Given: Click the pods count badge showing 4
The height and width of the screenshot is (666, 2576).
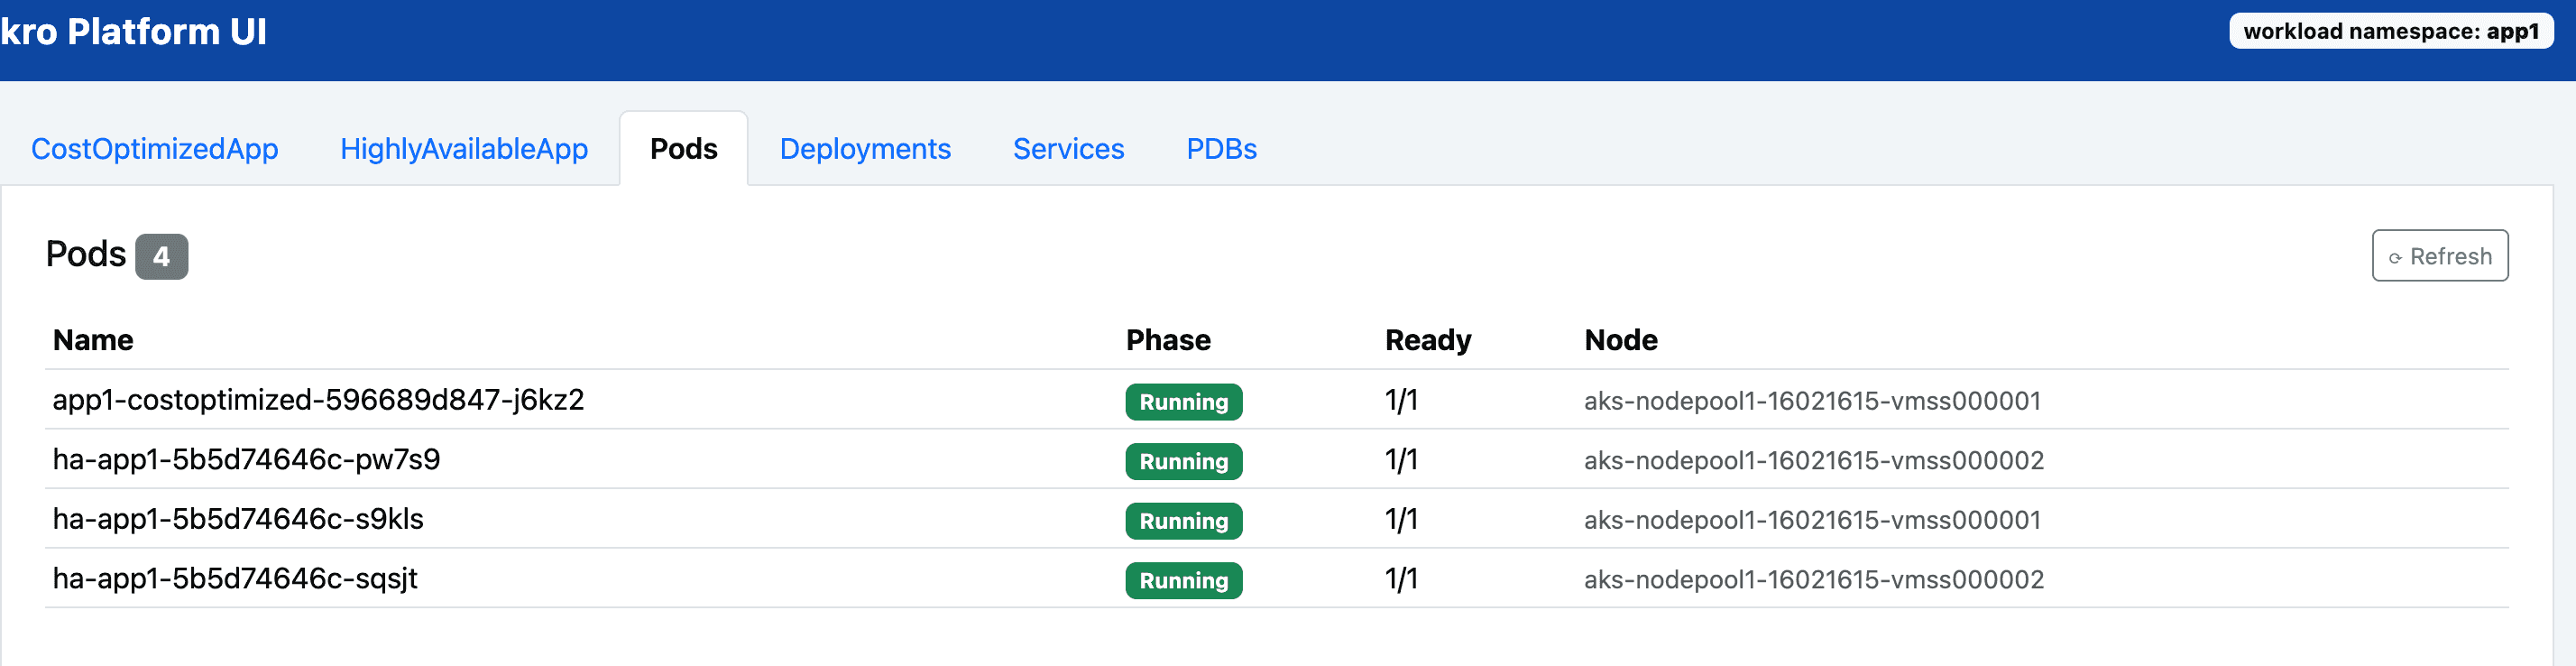Looking at the screenshot, I should tap(161, 257).
